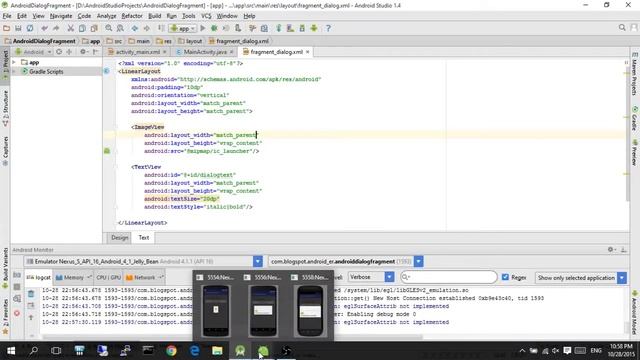Open the Android project view dropdown
640x360 pixels.
33,52
